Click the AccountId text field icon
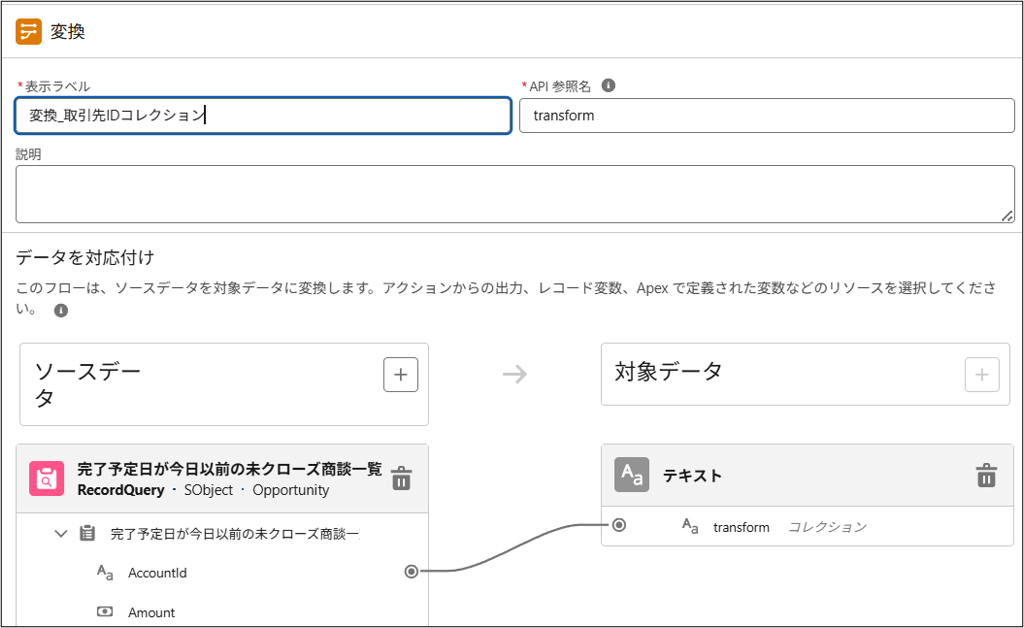 [104, 573]
